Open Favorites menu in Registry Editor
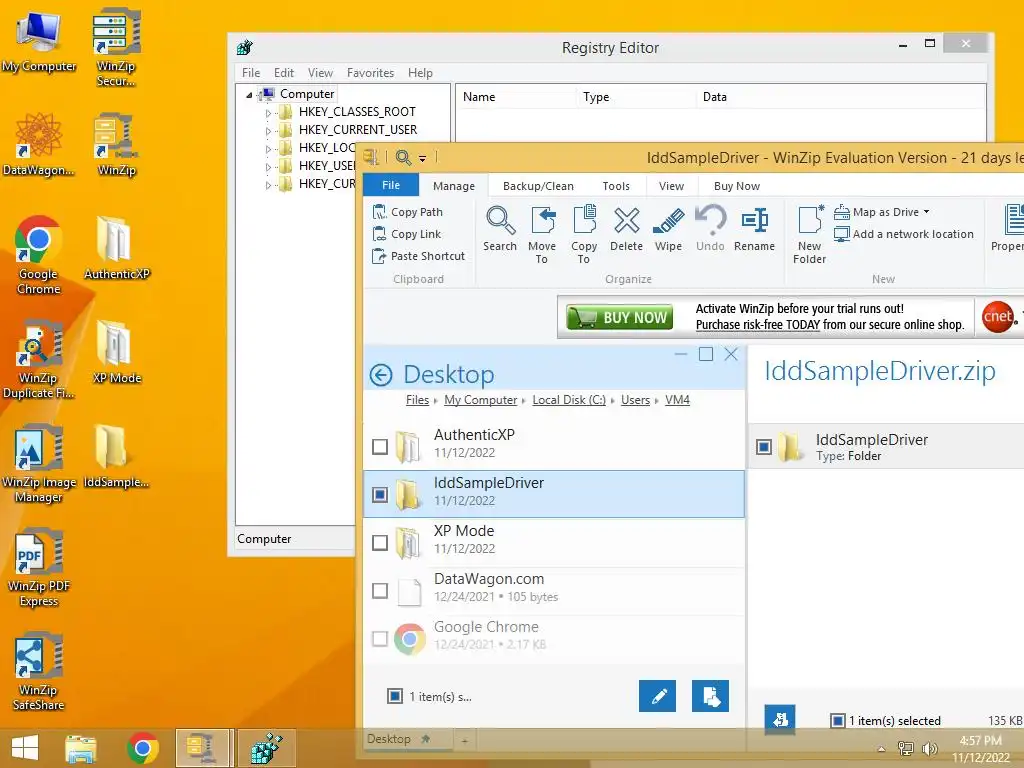 click(370, 72)
